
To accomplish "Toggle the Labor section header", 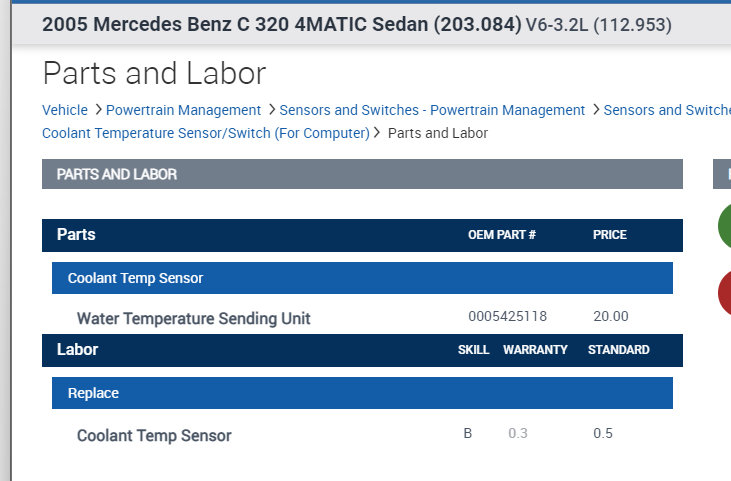I will [x=362, y=350].
